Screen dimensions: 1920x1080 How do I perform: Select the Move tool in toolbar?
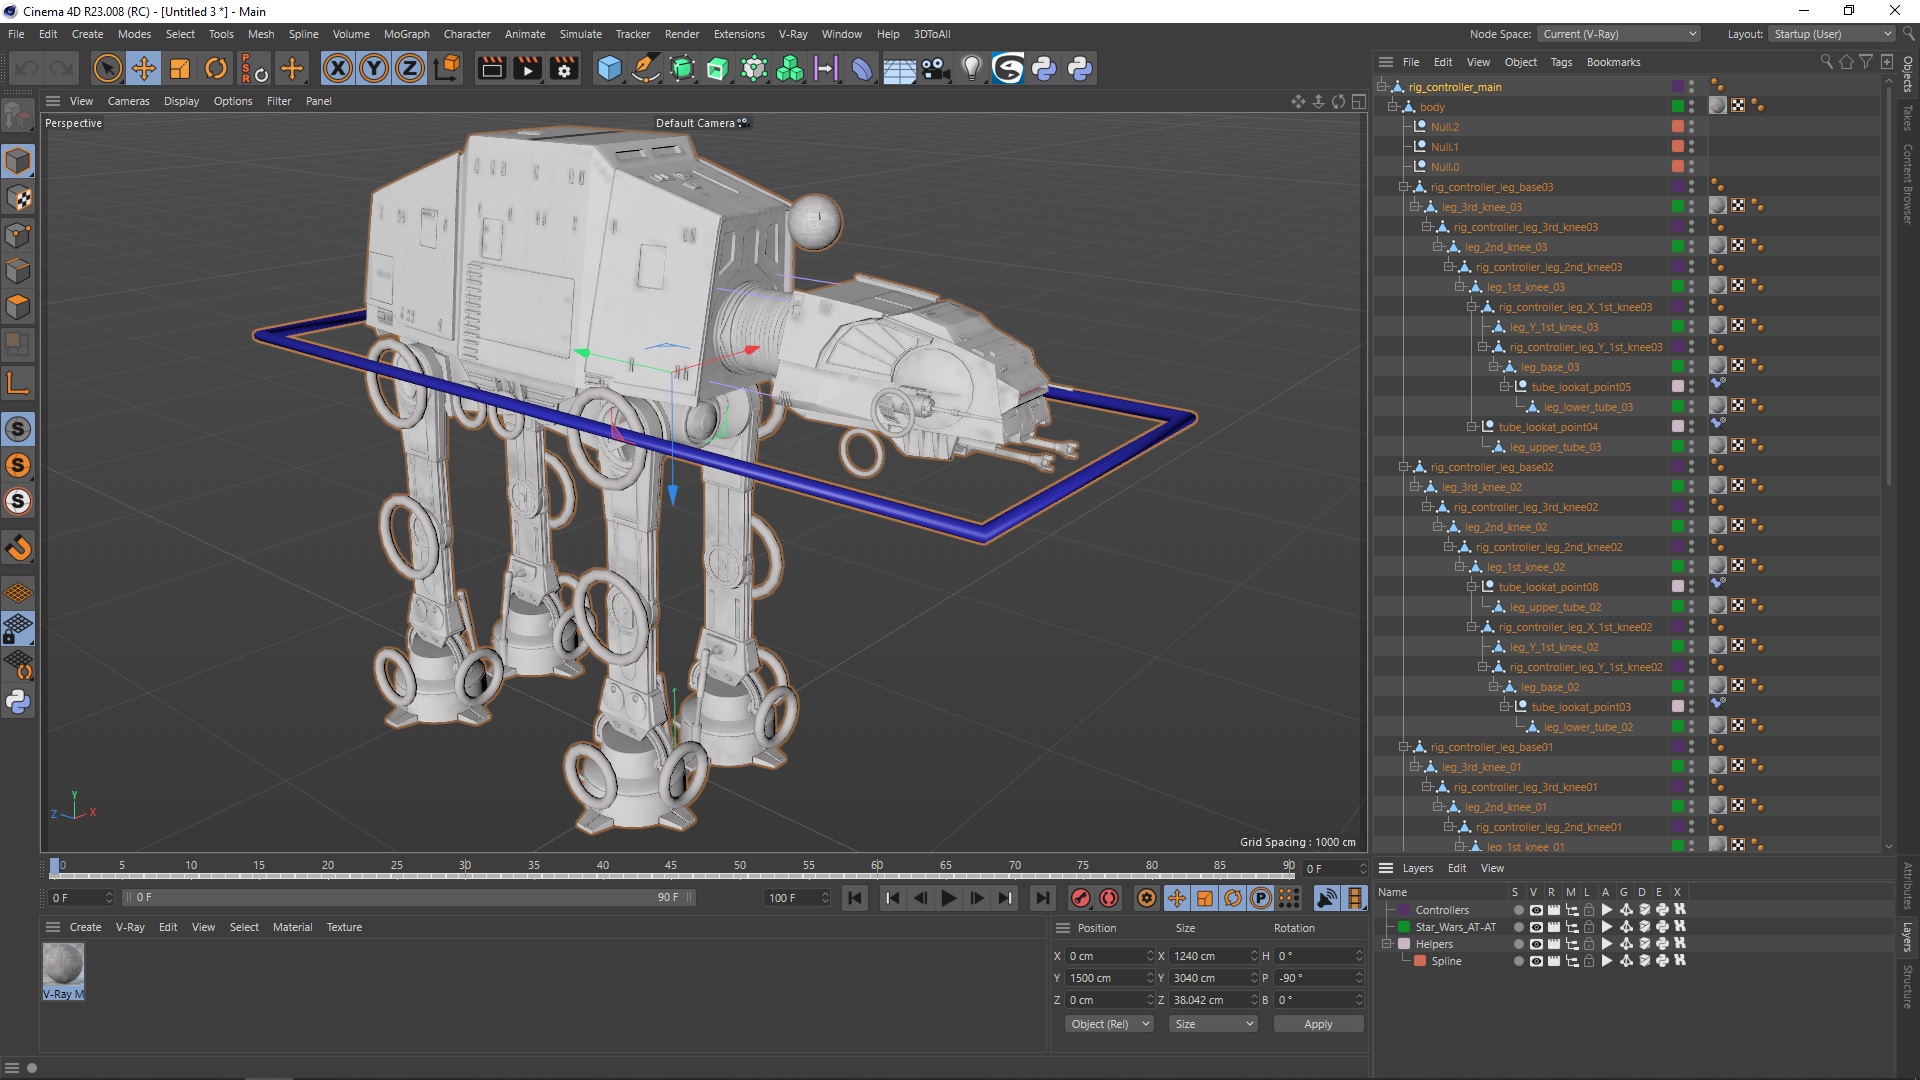click(x=142, y=69)
